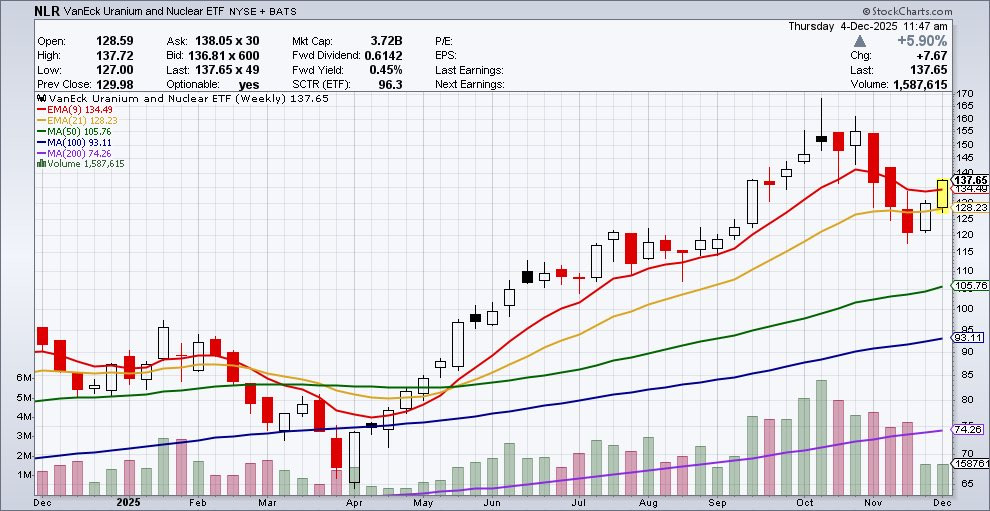
Task: Click the candlestick icon beside the Weekly legend title
Action: (42, 99)
